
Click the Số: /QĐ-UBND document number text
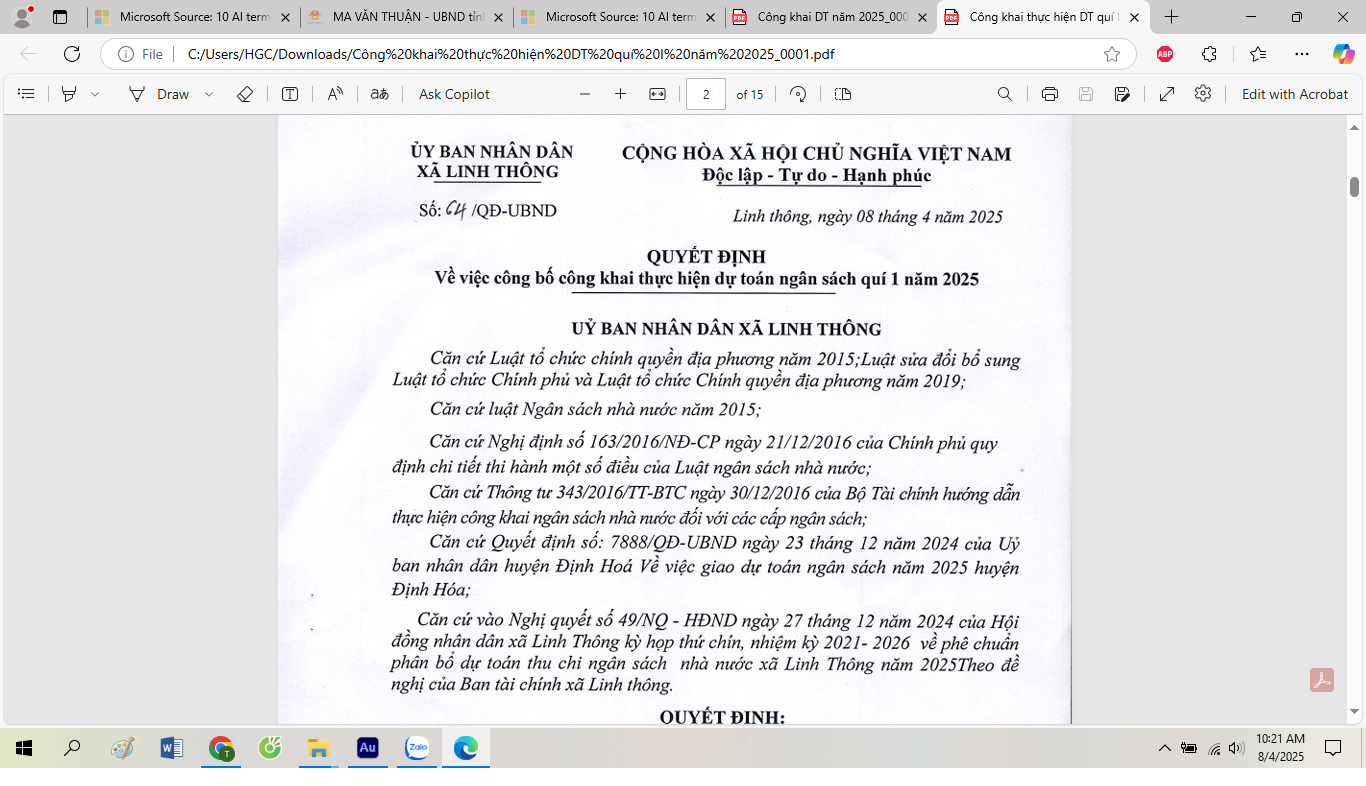coord(488,210)
